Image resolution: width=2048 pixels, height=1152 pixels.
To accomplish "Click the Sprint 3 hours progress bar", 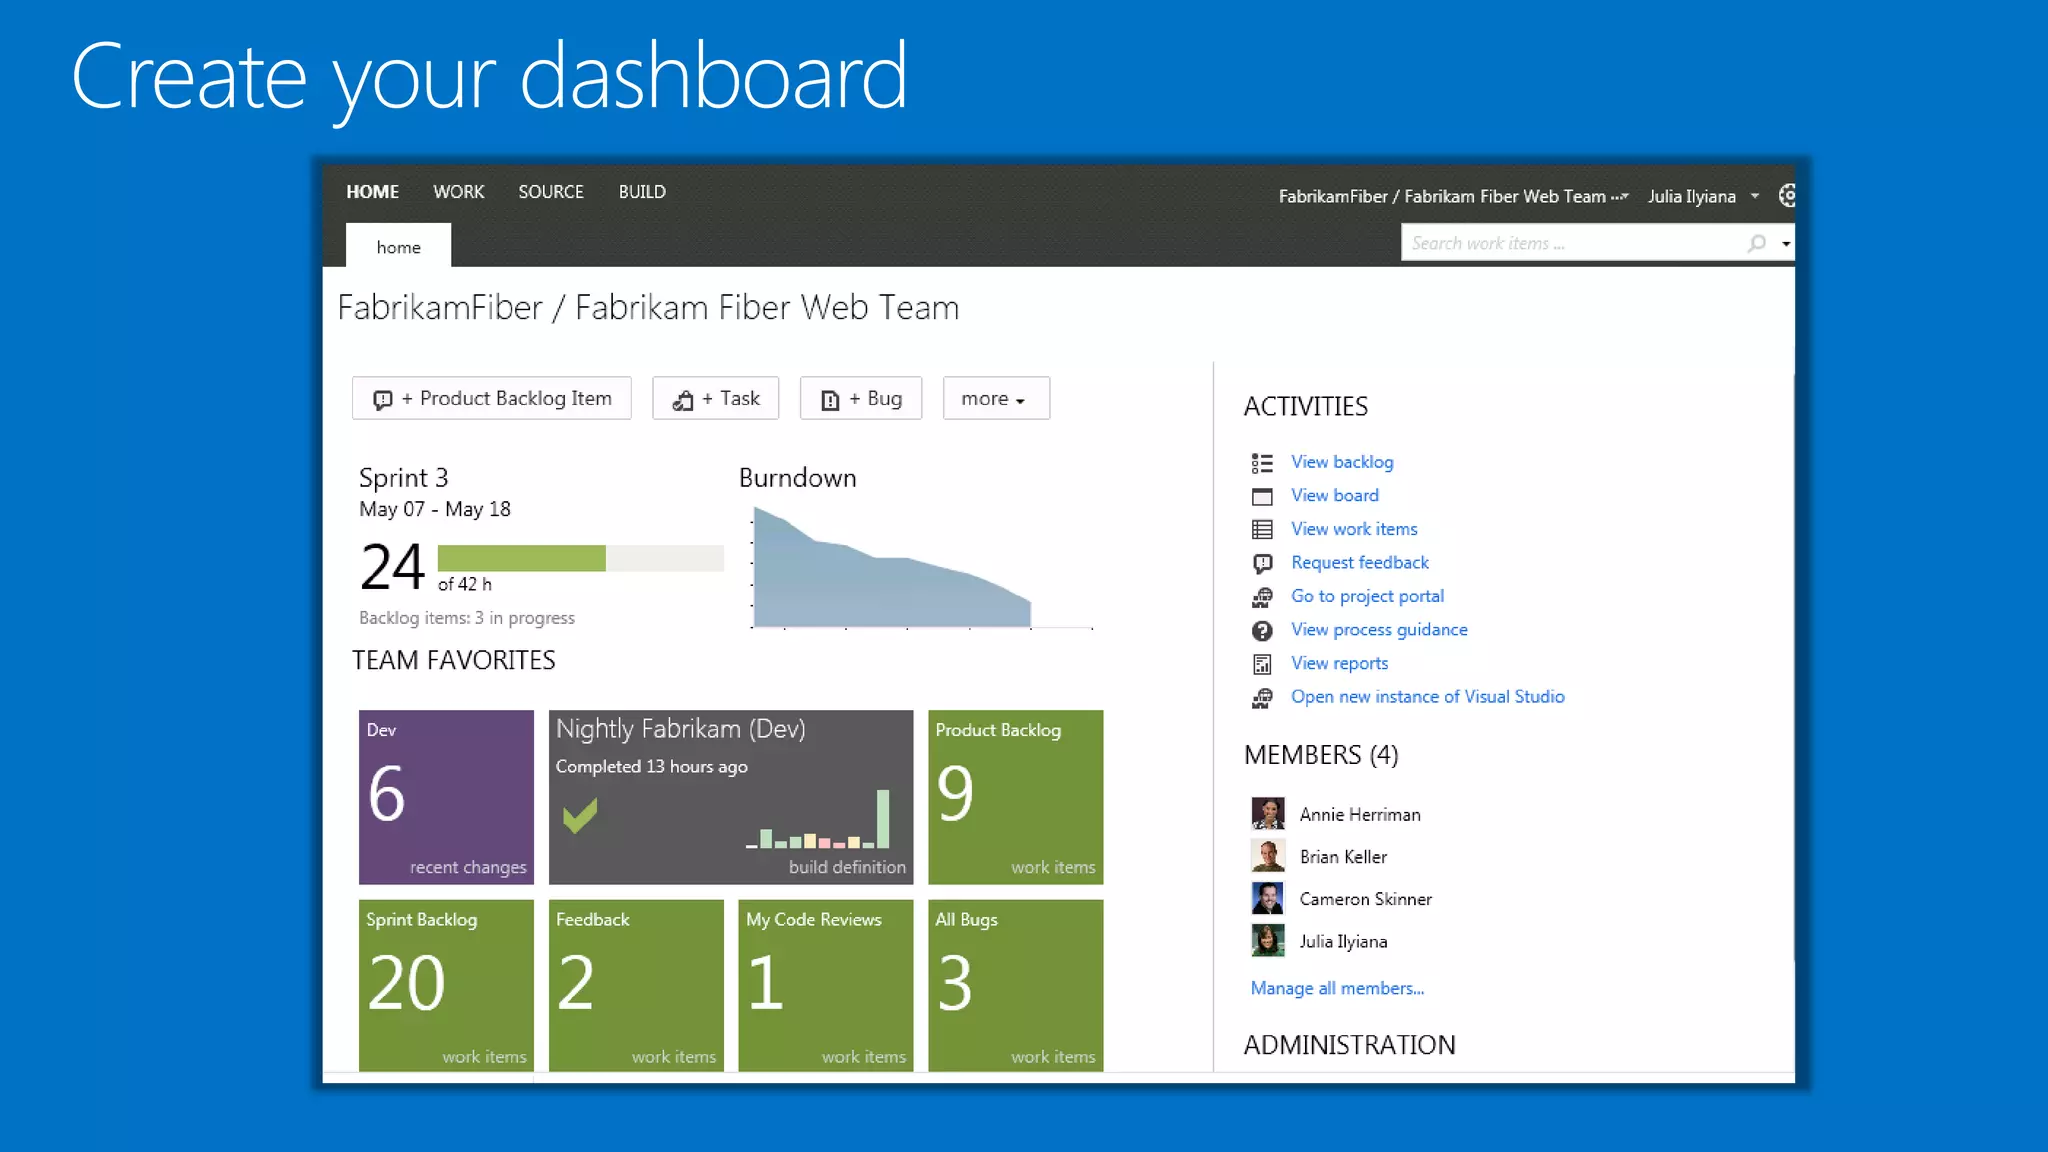I will pos(580,558).
